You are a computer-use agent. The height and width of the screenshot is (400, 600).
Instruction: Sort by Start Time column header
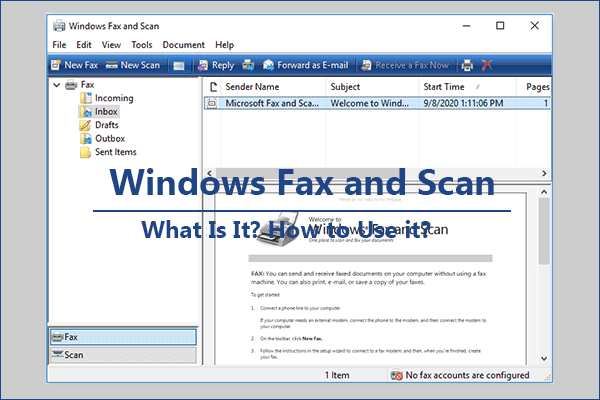click(467, 87)
